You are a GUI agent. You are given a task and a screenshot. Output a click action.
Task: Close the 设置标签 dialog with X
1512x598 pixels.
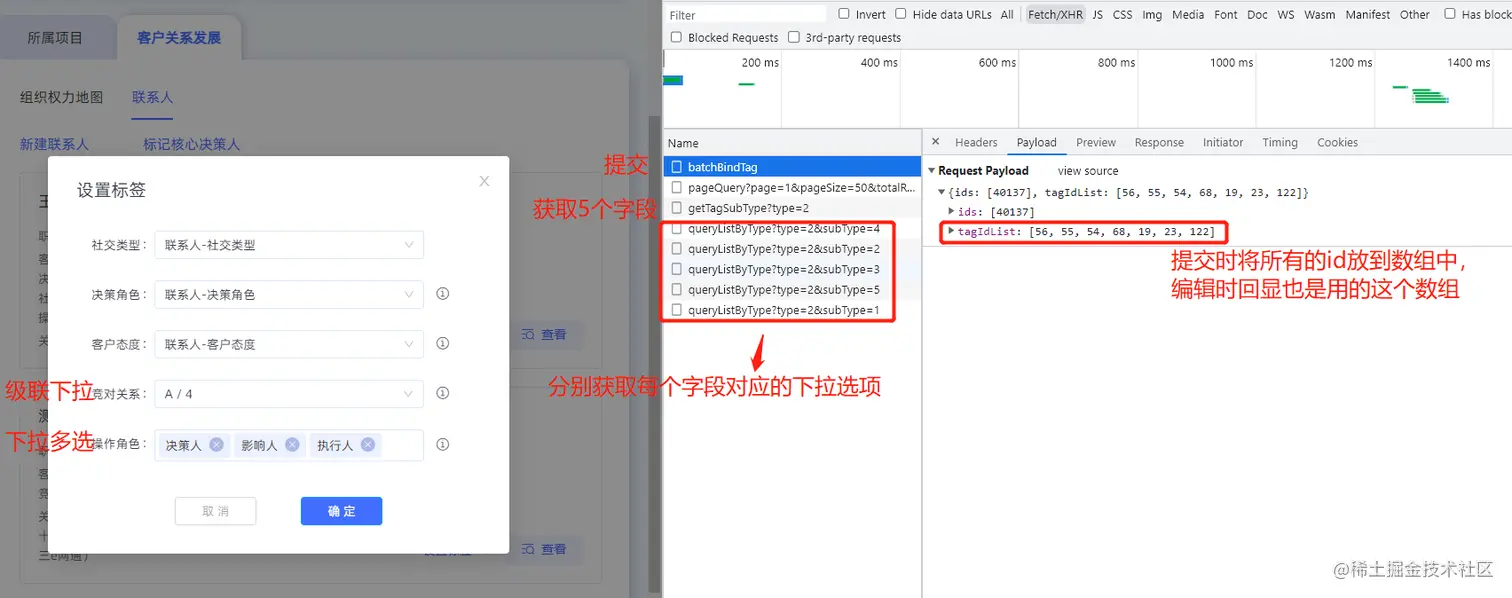coord(484,181)
